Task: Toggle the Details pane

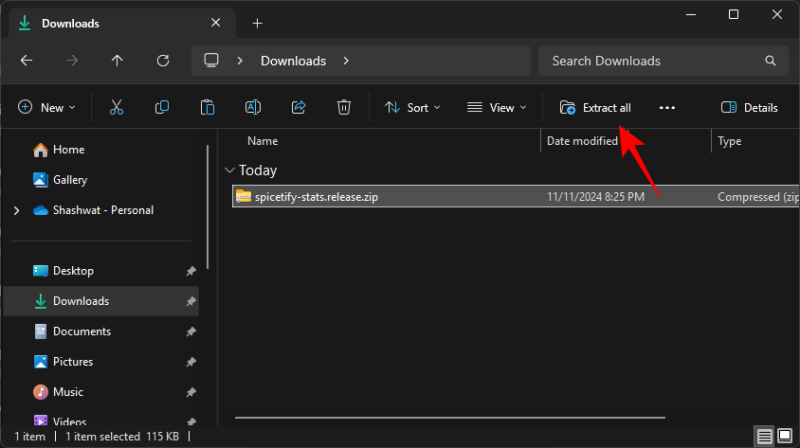Action: [x=749, y=107]
